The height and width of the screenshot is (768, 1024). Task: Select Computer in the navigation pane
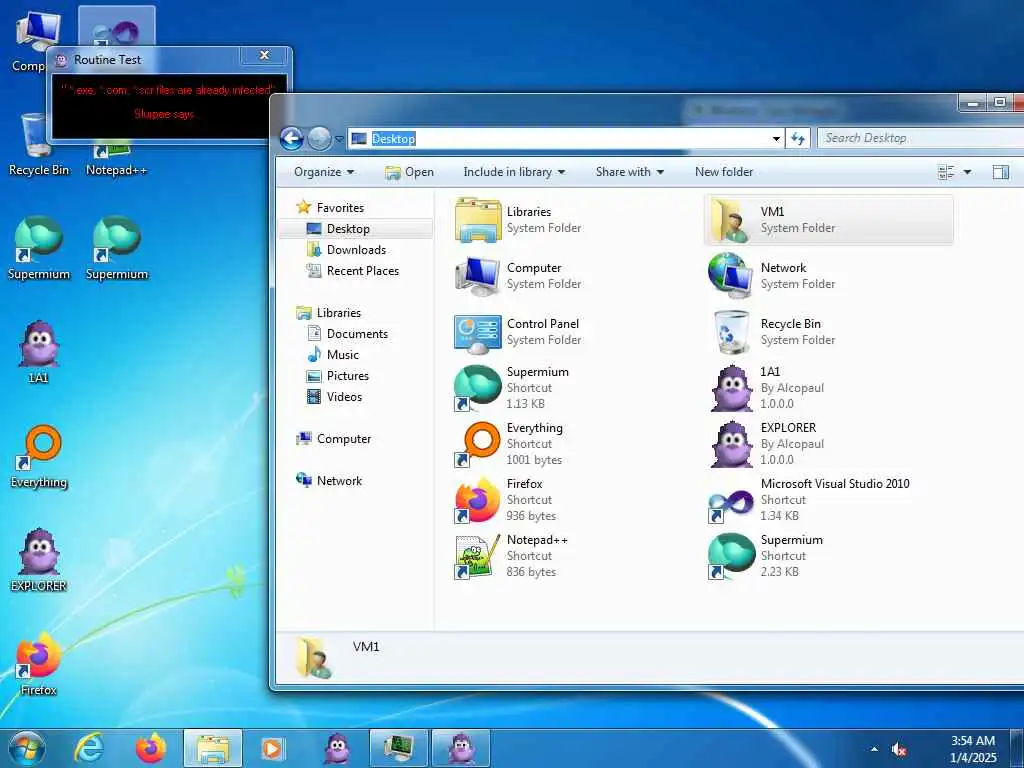(334, 439)
